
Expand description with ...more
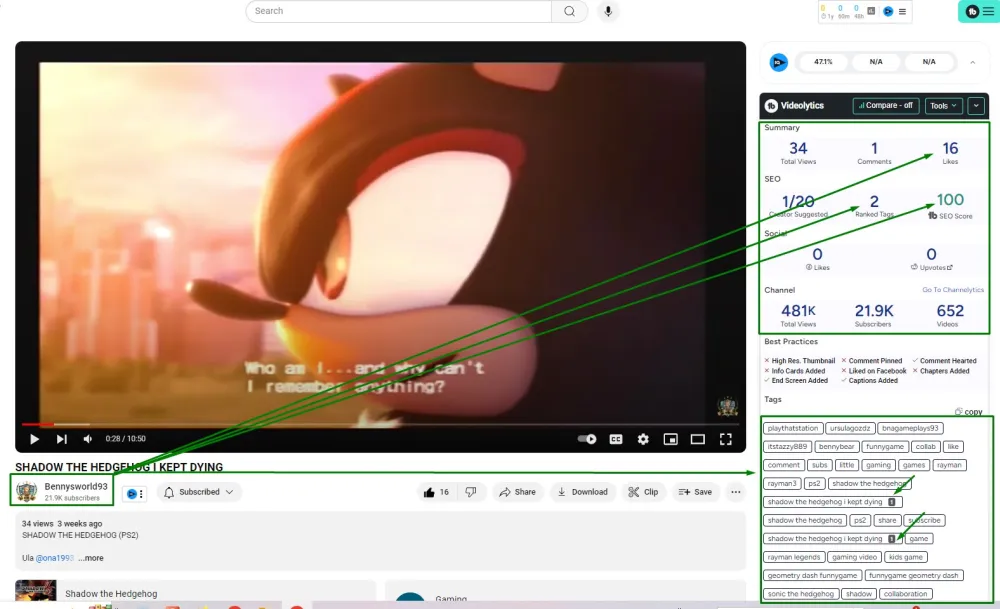91,557
